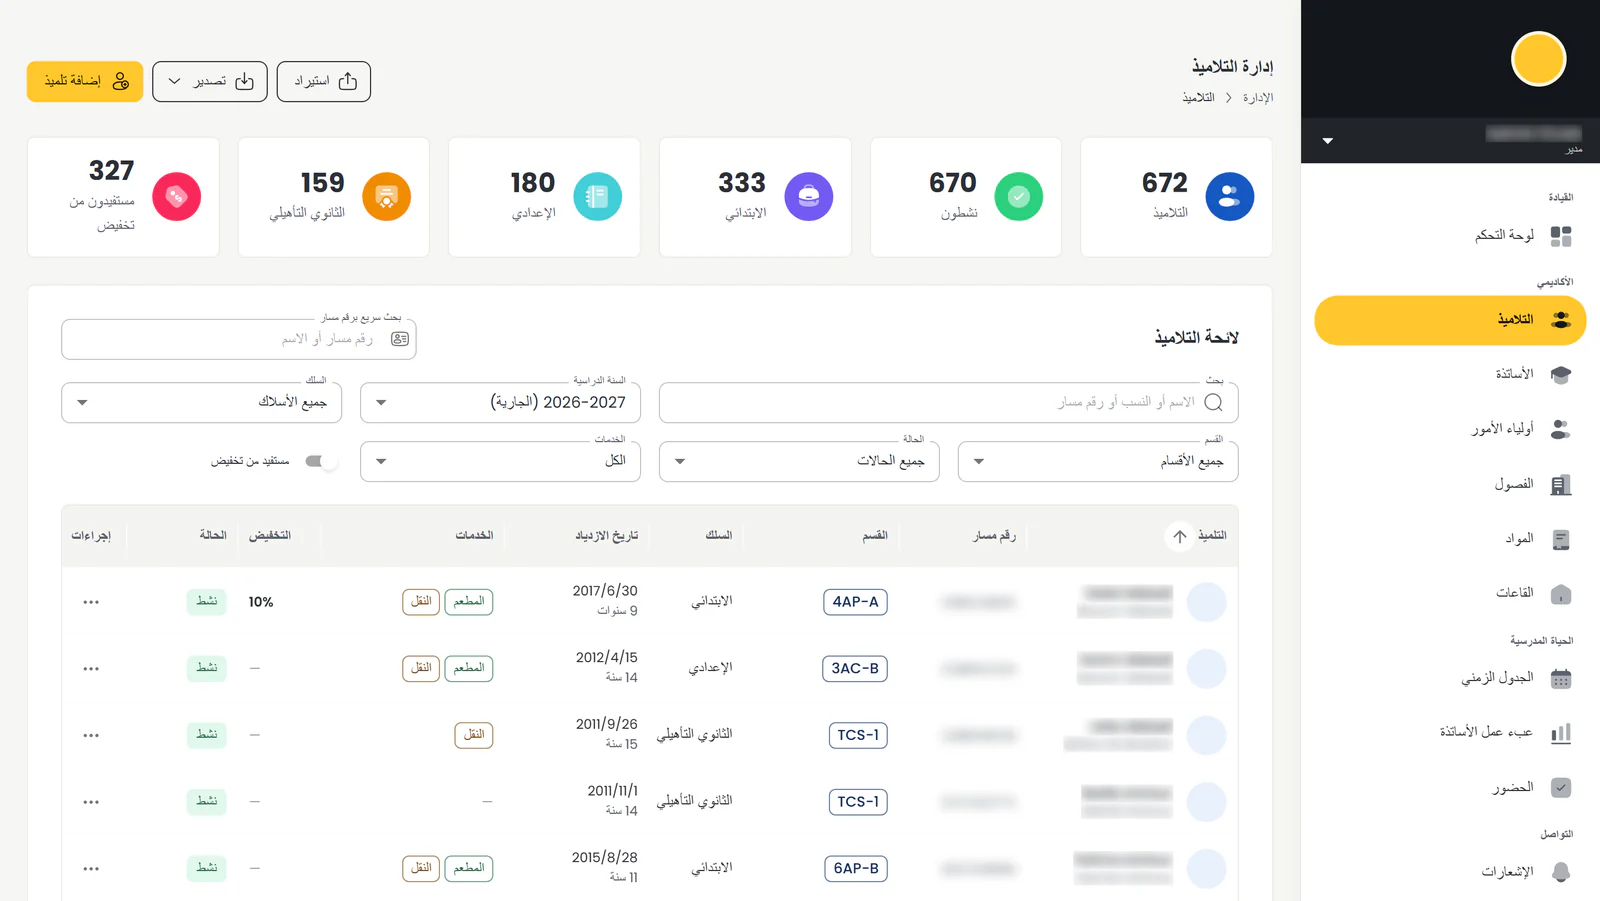The height and width of the screenshot is (901, 1600).
Task: Click the purple primary (الابتدائي) 333 icon
Action: click(x=809, y=197)
